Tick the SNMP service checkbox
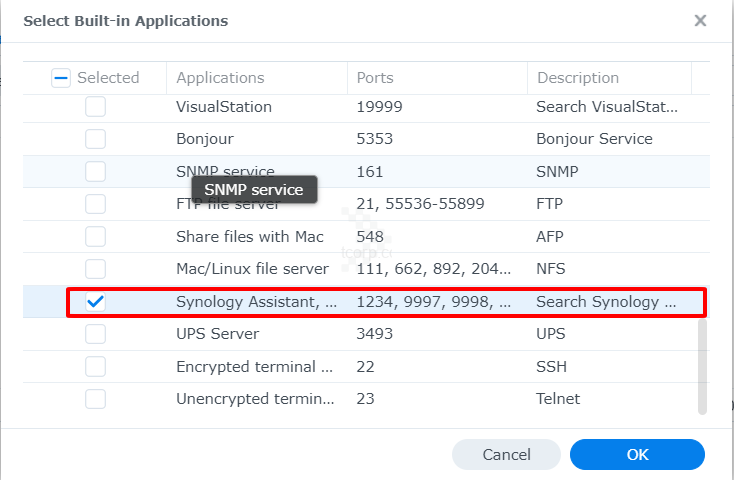The width and height of the screenshot is (734, 480). tap(95, 172)
